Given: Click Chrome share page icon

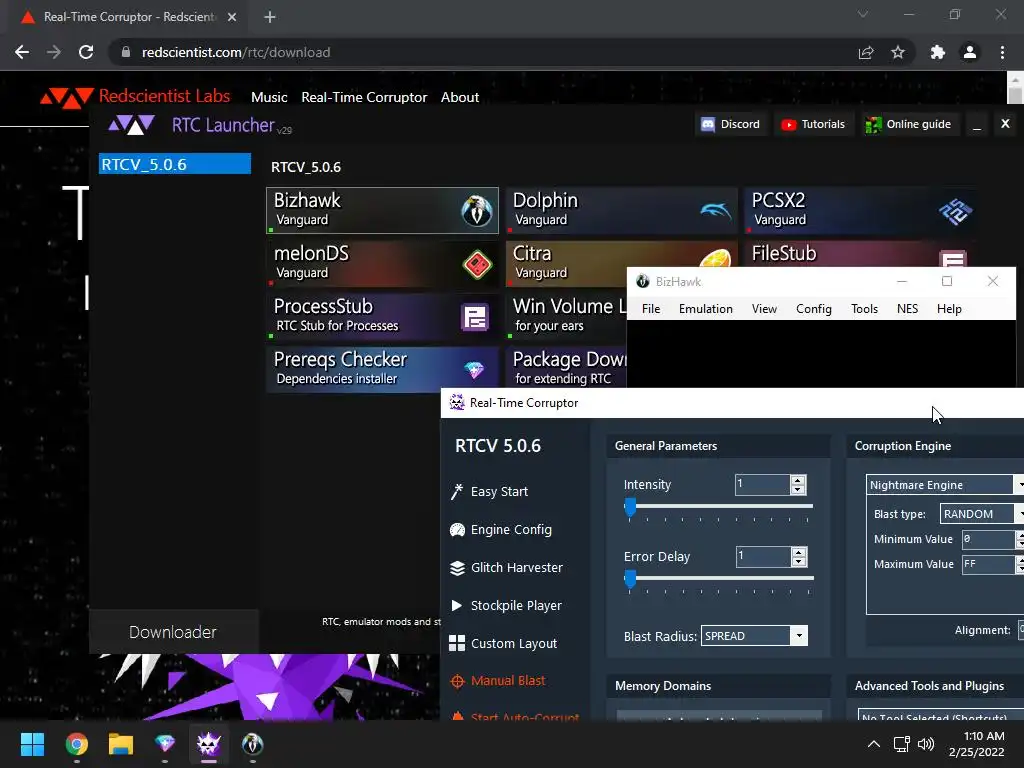Looking at the screenshot, I should point(866,52).
